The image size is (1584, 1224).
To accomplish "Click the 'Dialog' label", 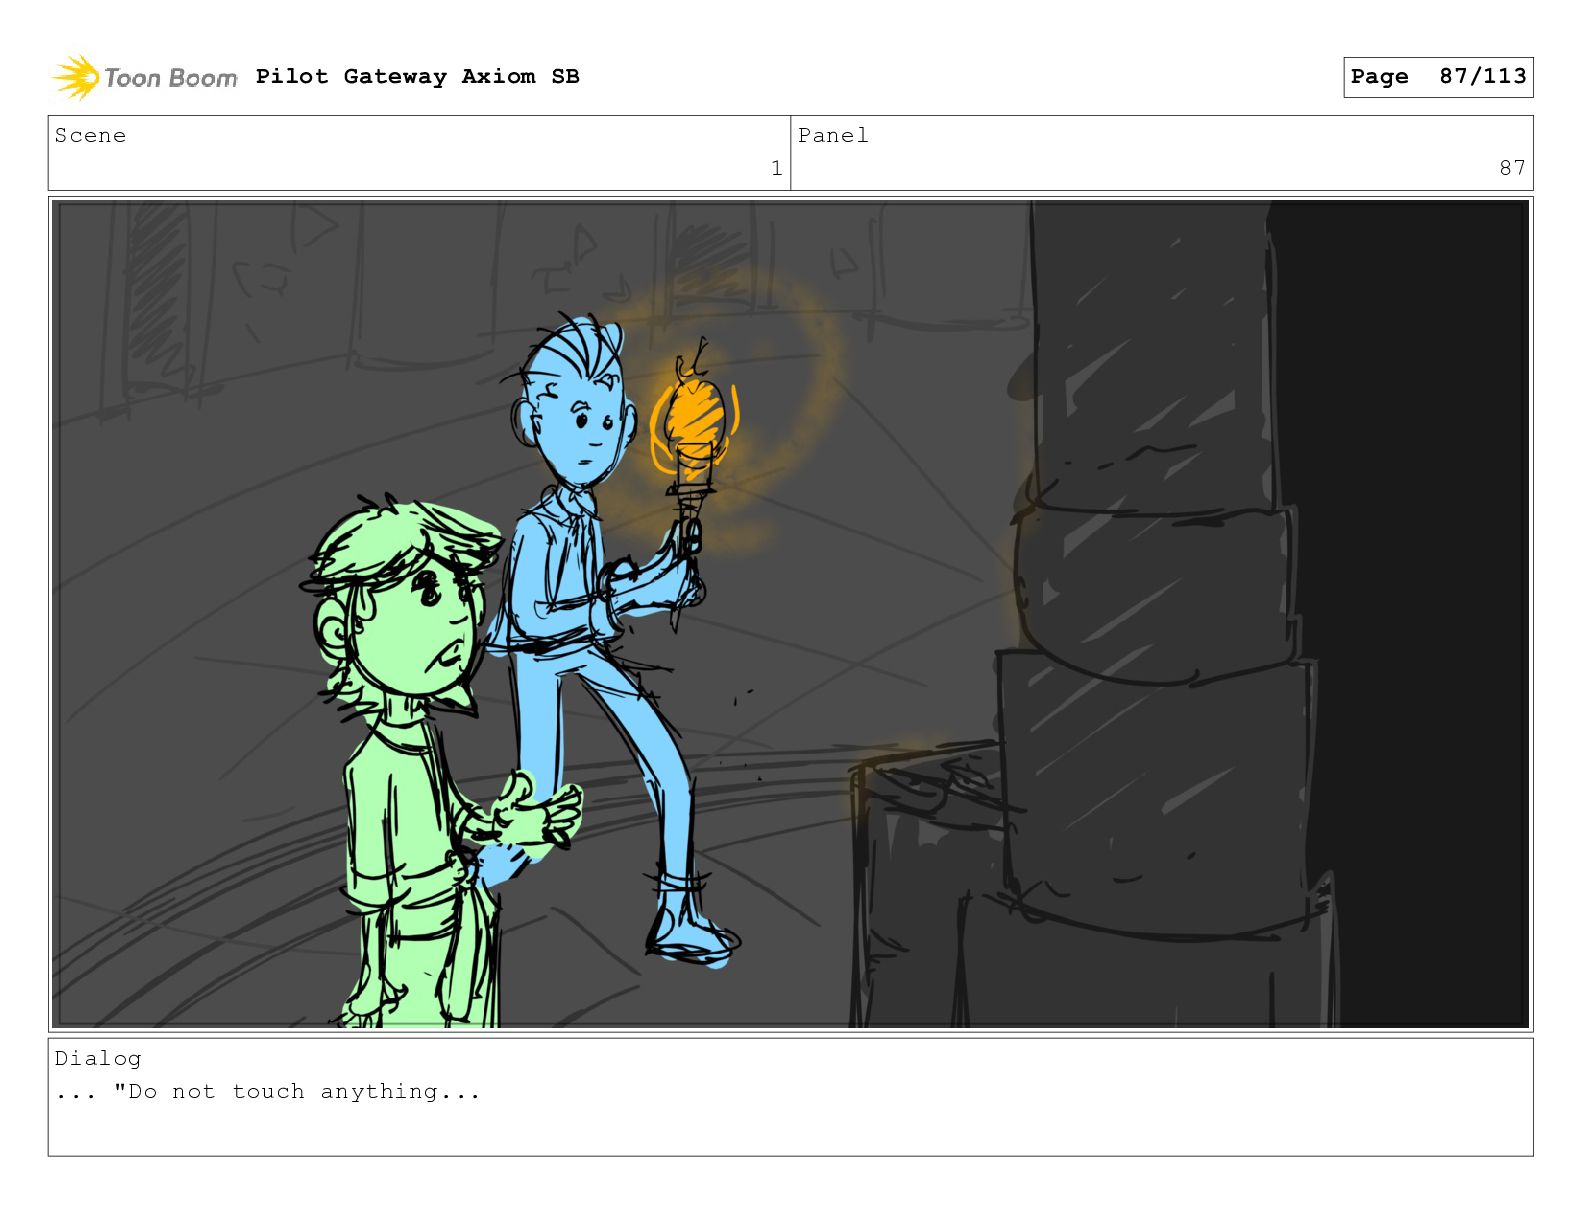I will pos(98,1058).
